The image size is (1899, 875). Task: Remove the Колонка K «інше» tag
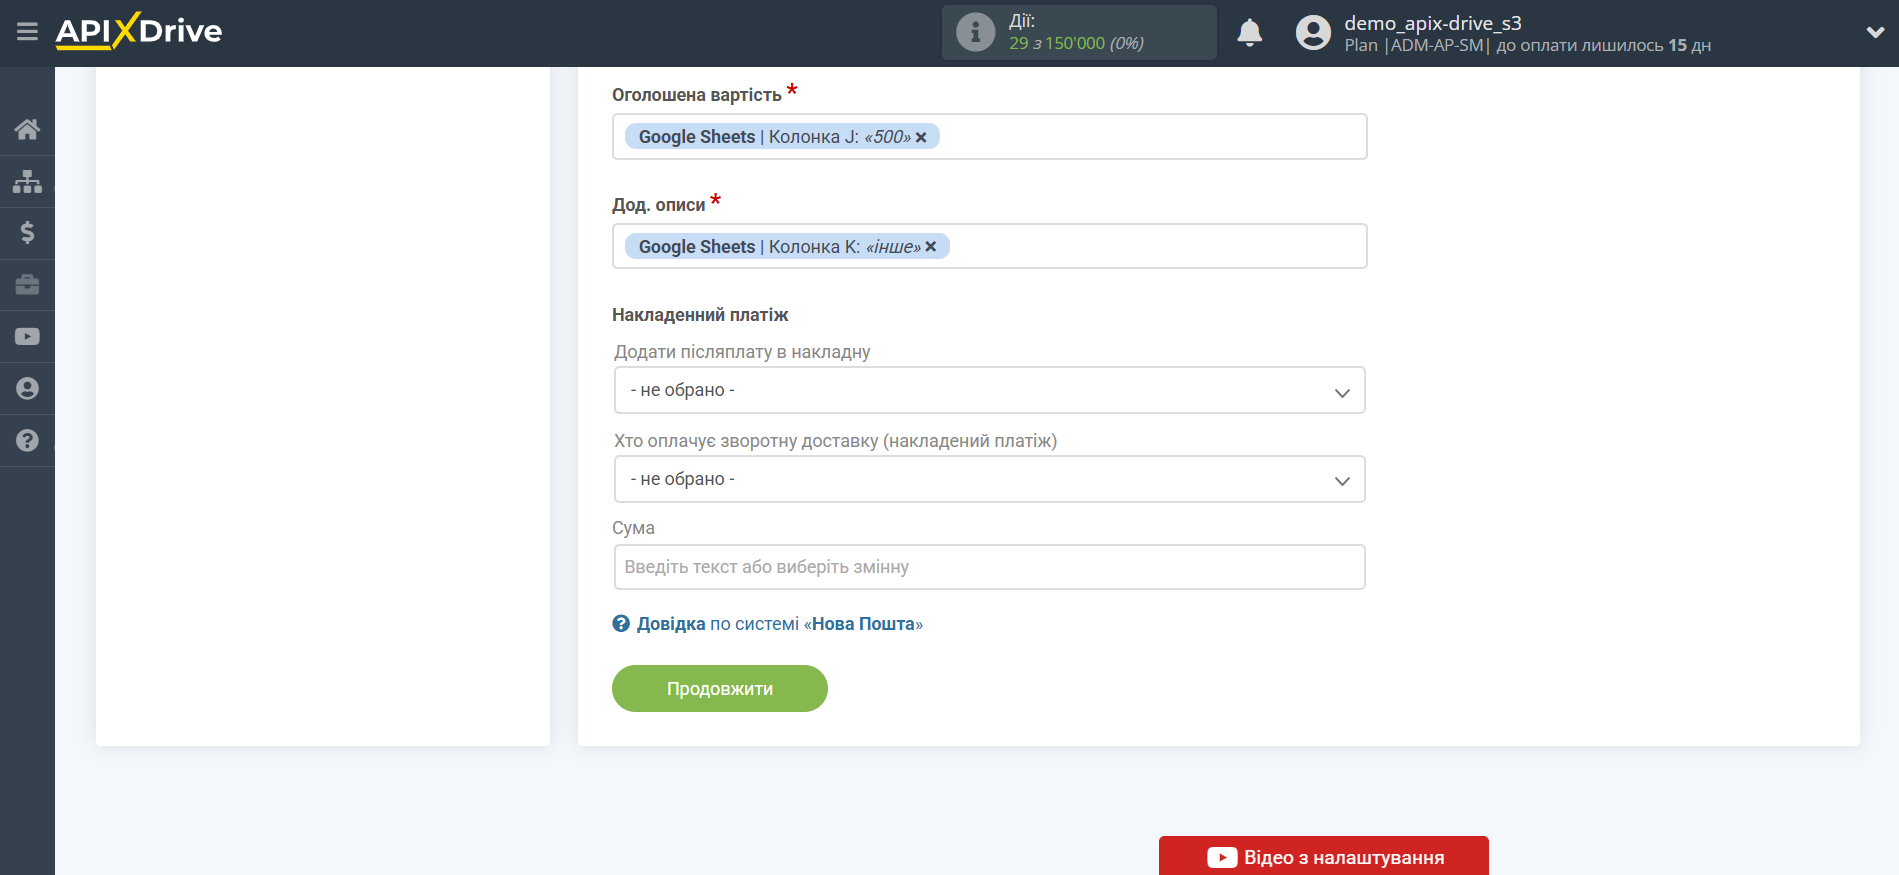pyautogui.click(x=931, y=247)
